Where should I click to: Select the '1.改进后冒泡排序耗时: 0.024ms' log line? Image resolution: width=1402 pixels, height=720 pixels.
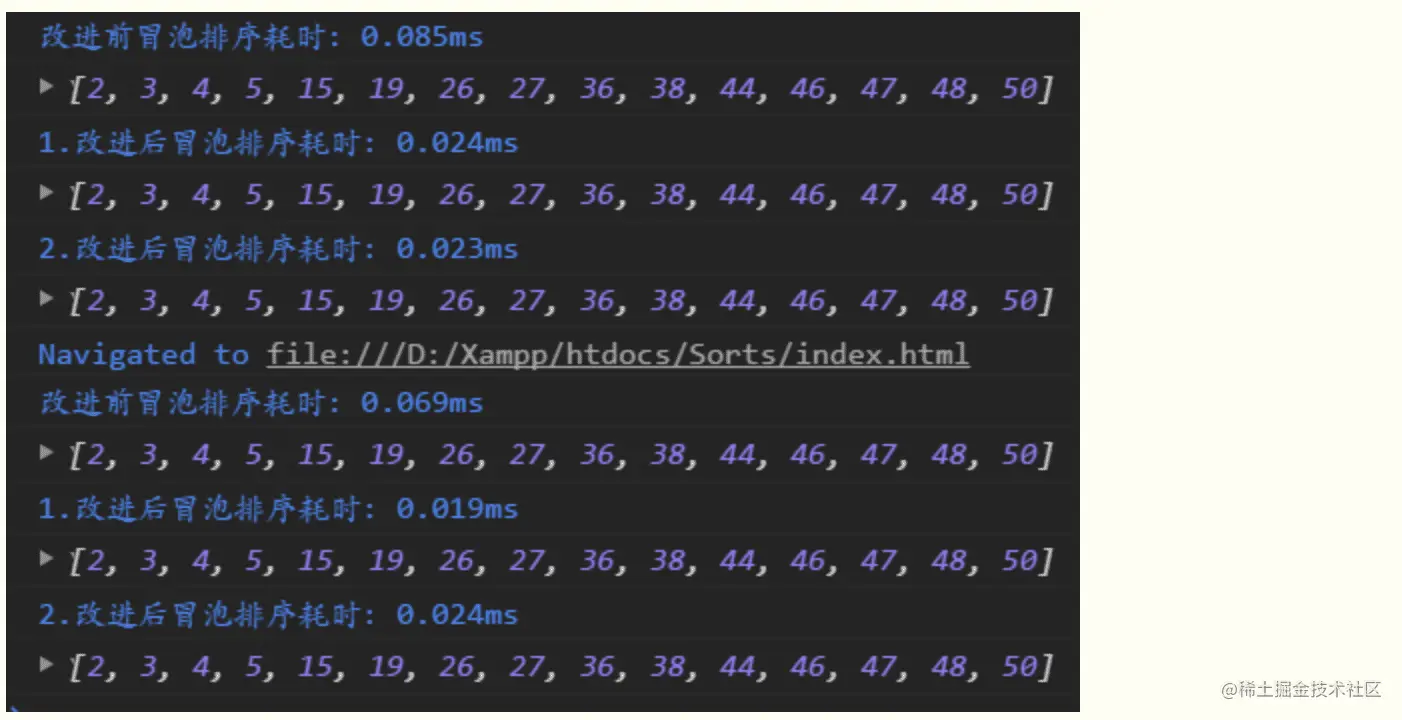point(278,143)
